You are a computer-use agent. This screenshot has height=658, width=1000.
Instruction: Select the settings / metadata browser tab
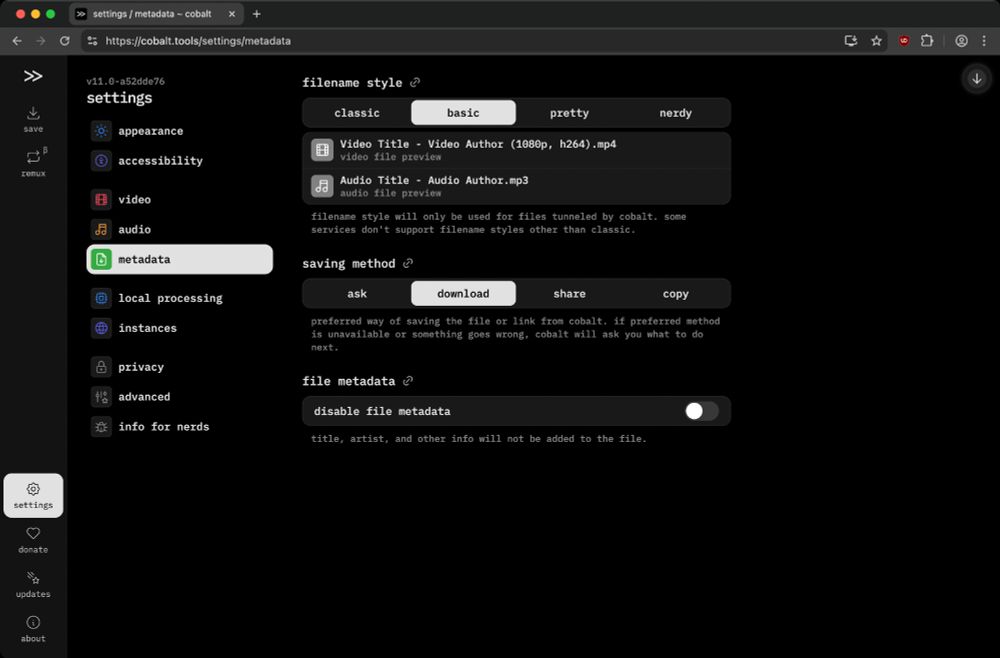(x=156, y=14)
